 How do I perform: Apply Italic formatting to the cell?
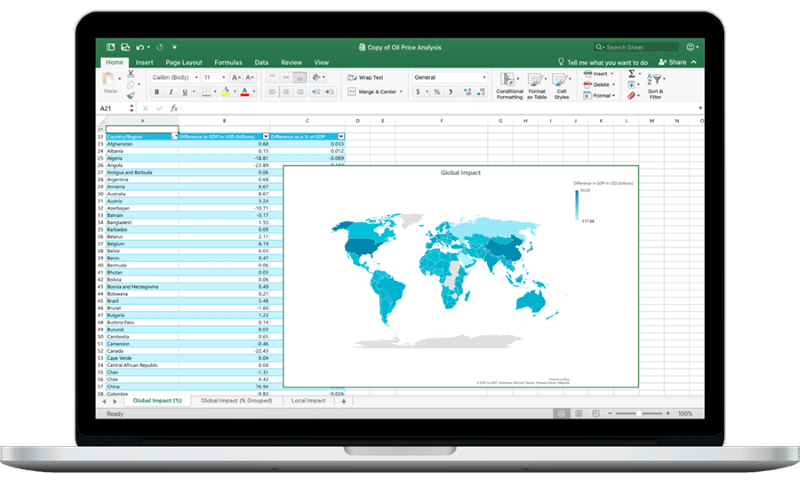pos(171,92)
